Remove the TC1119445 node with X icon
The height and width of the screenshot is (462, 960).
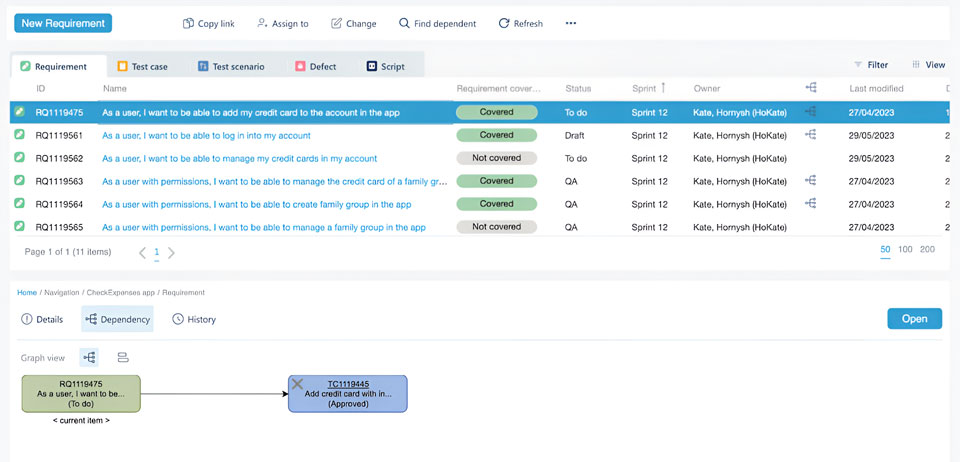pos(297,384)
